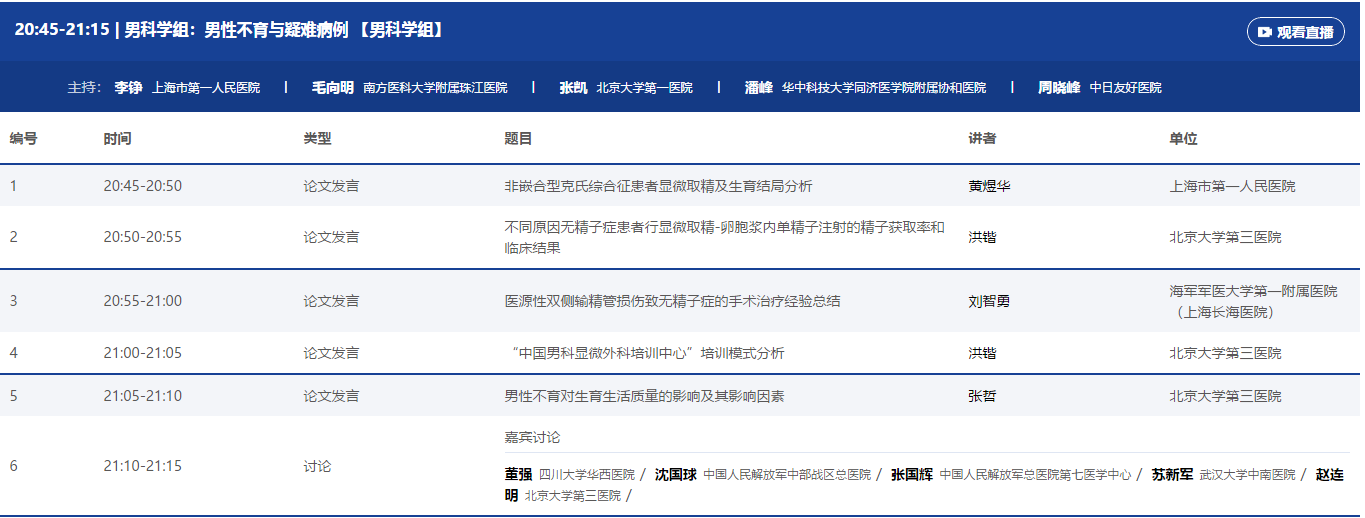
Task: Open panelist 沈国球 in the discussion row
Action: pyautogui.click(x=676, y=475)
